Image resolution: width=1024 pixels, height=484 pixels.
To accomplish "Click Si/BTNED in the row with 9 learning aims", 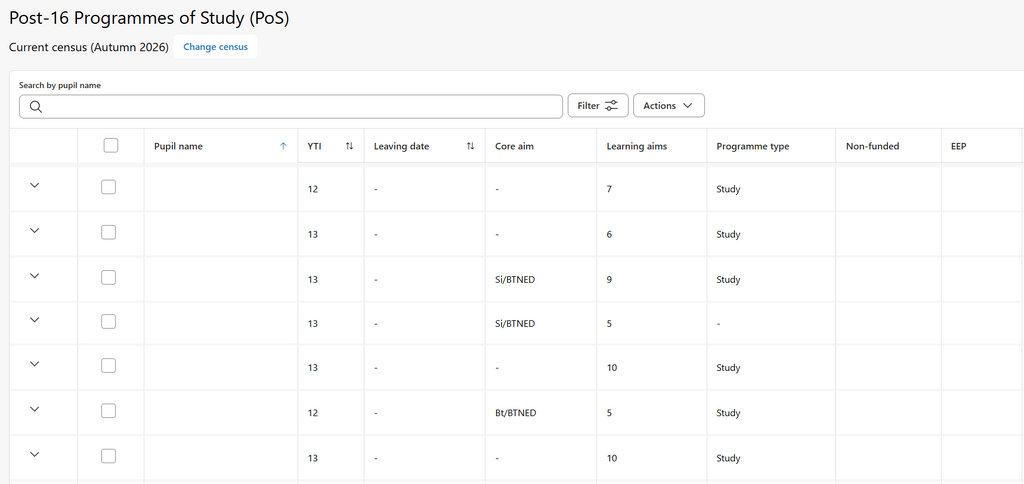I will 515,280.
